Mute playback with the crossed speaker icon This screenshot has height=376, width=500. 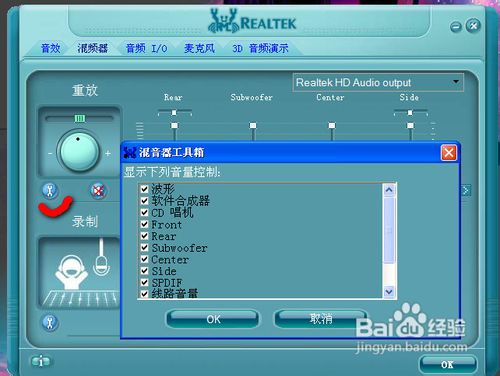(98, 191)
